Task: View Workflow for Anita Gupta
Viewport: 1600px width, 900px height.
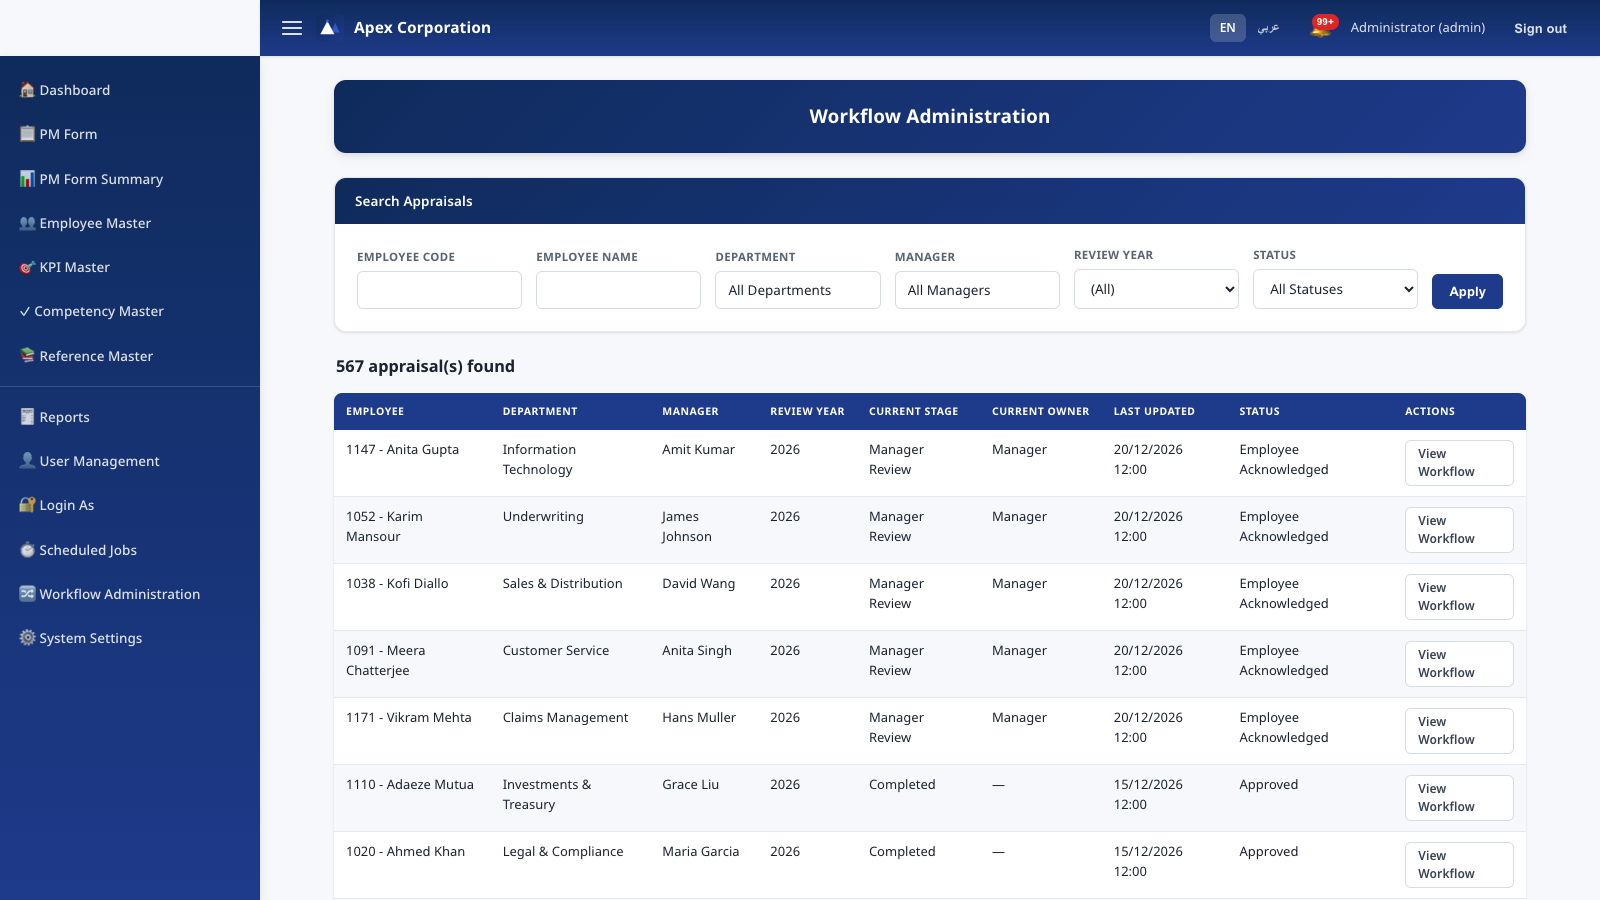Action: coord(1459,463)
